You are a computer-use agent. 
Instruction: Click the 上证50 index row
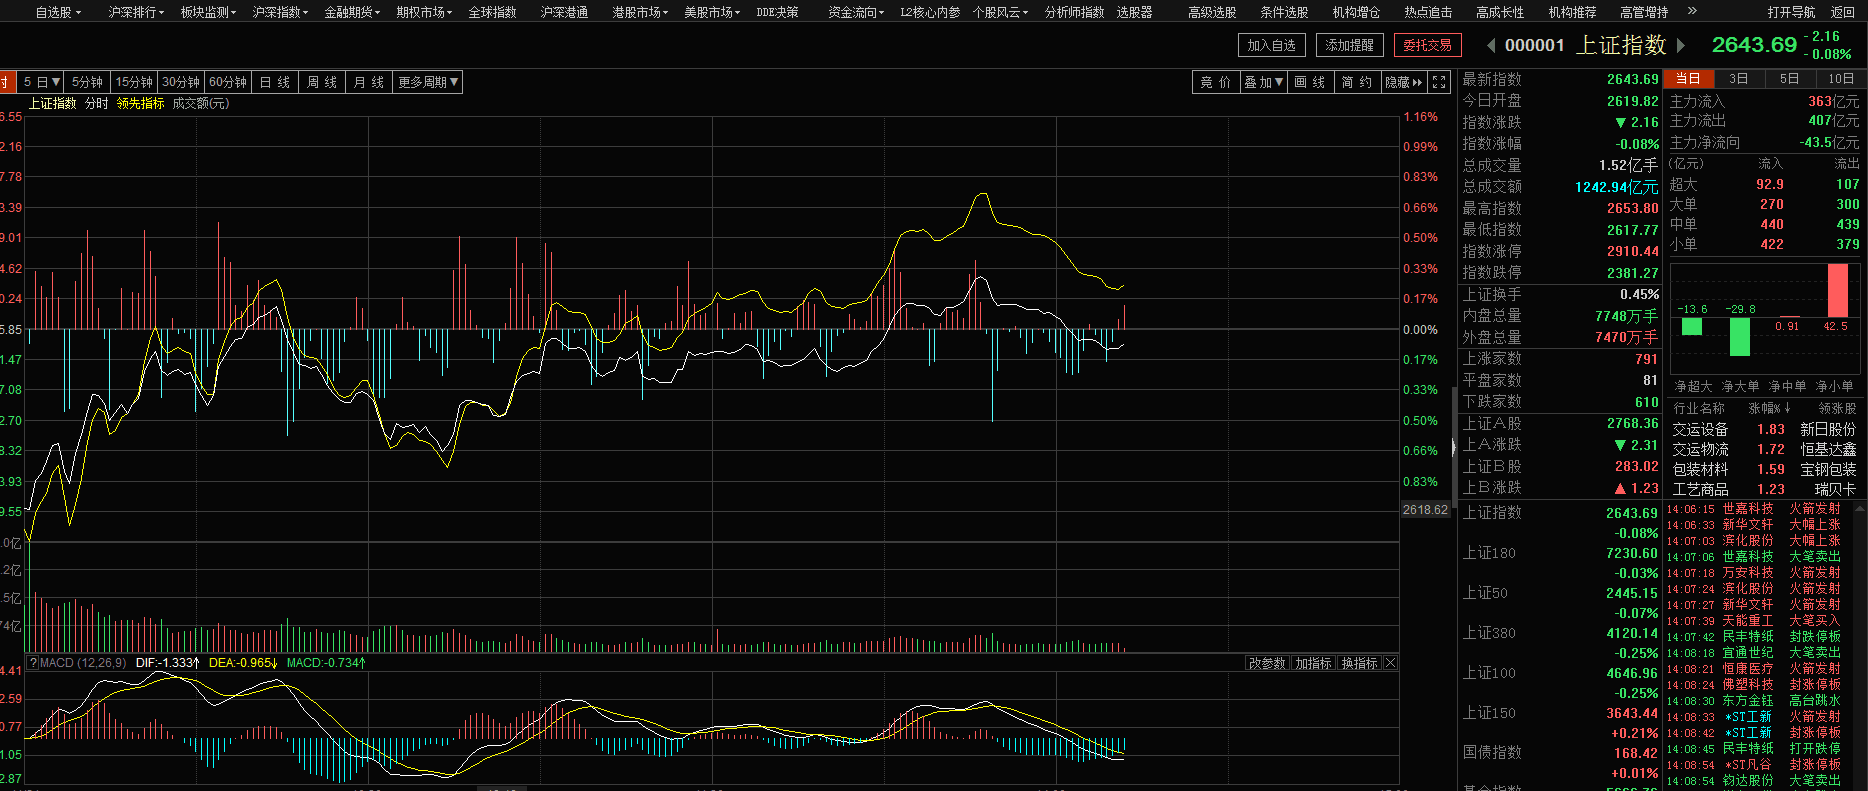coord(1560,602)
